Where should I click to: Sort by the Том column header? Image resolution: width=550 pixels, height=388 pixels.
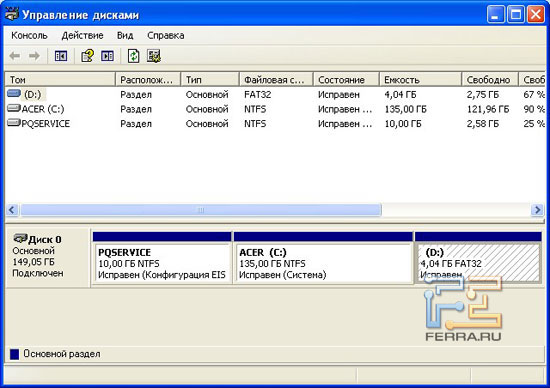point(60,80)
